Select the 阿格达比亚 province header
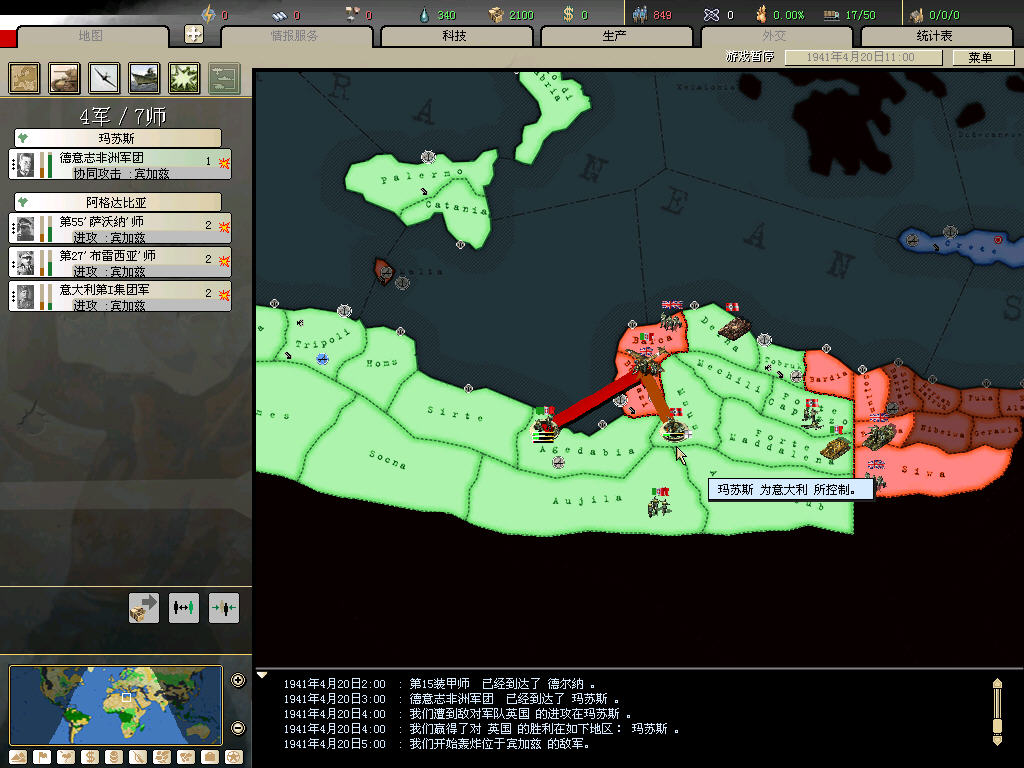Image resolution: width=1024 pixels, height=768 pixels. (118, 202)
